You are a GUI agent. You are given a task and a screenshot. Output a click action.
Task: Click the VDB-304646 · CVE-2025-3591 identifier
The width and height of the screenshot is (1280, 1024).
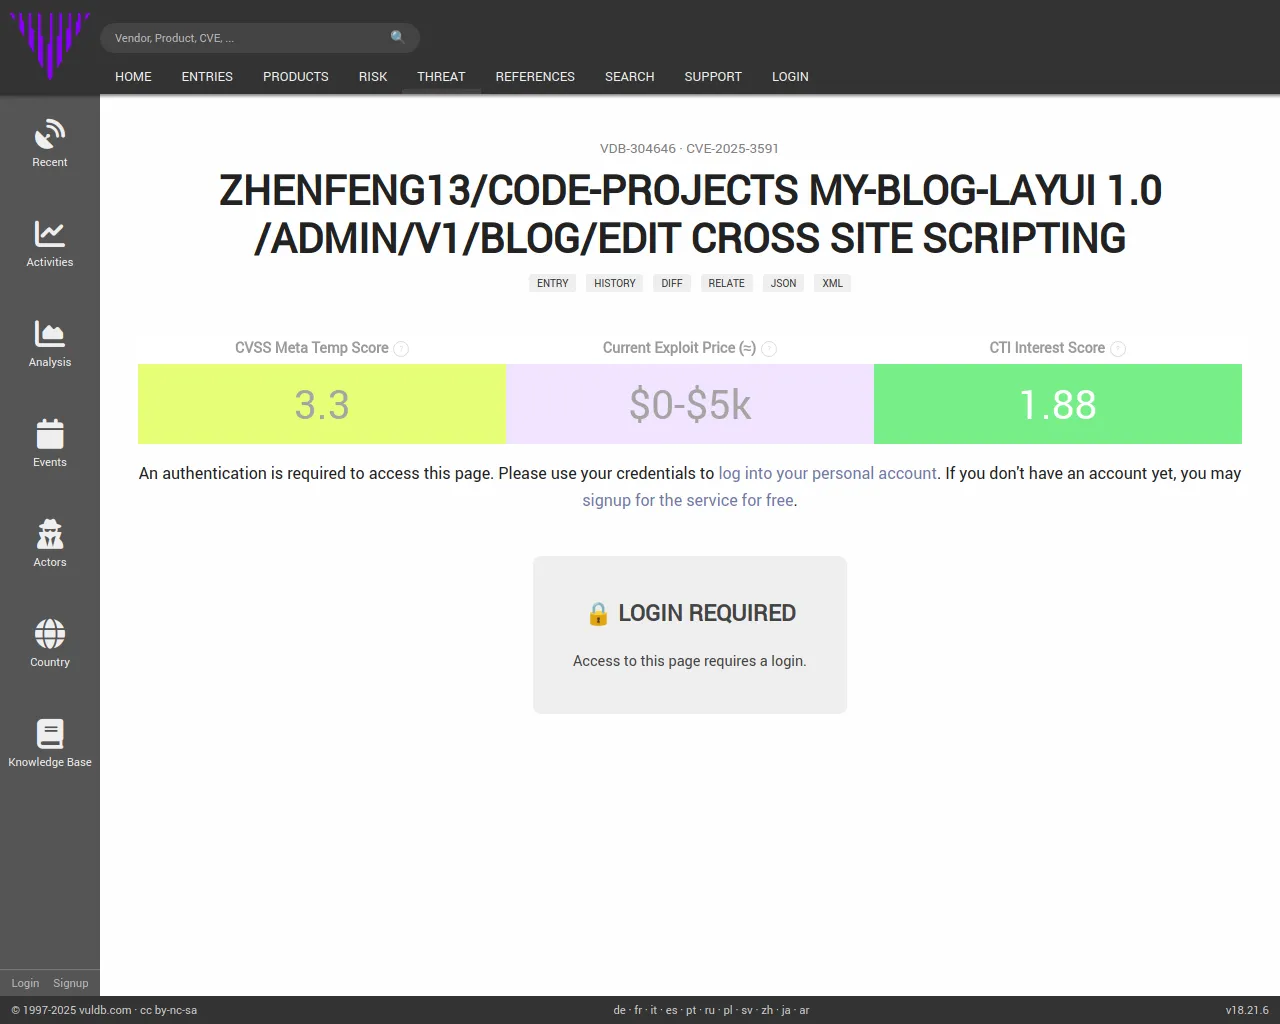pyautogui.click(x=689, y=148)
